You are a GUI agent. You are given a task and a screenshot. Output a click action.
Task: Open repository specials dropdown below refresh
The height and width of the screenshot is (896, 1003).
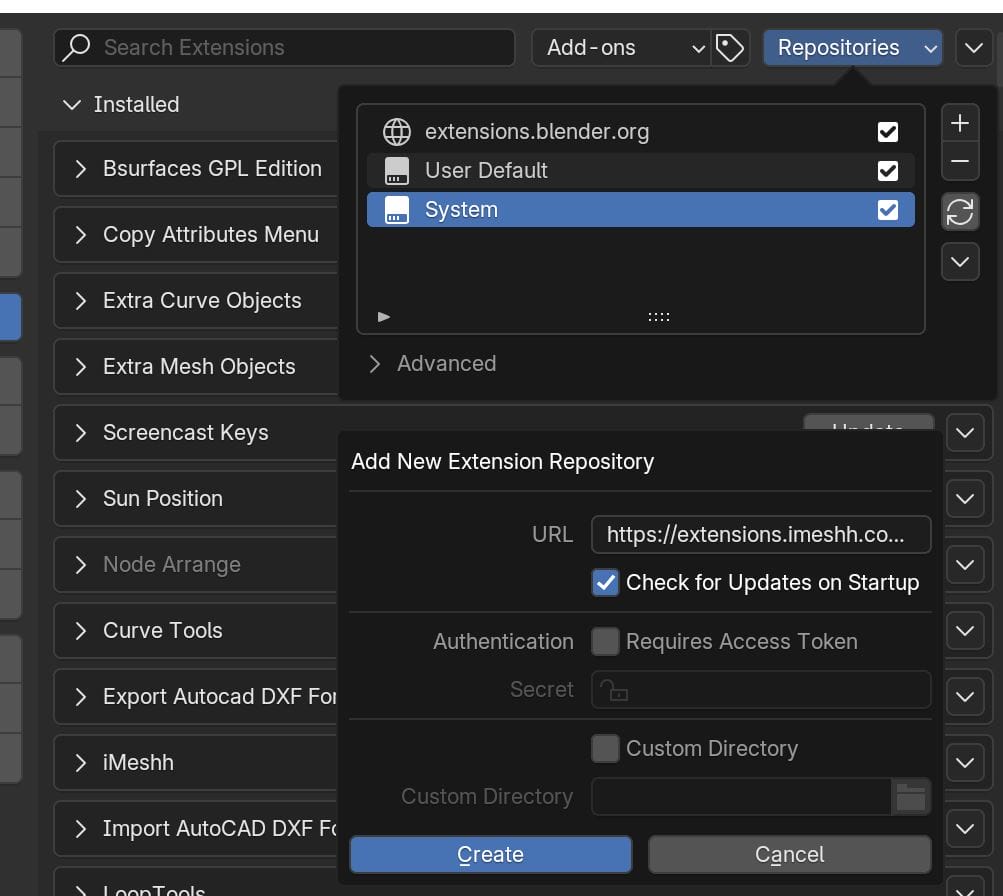960,262
